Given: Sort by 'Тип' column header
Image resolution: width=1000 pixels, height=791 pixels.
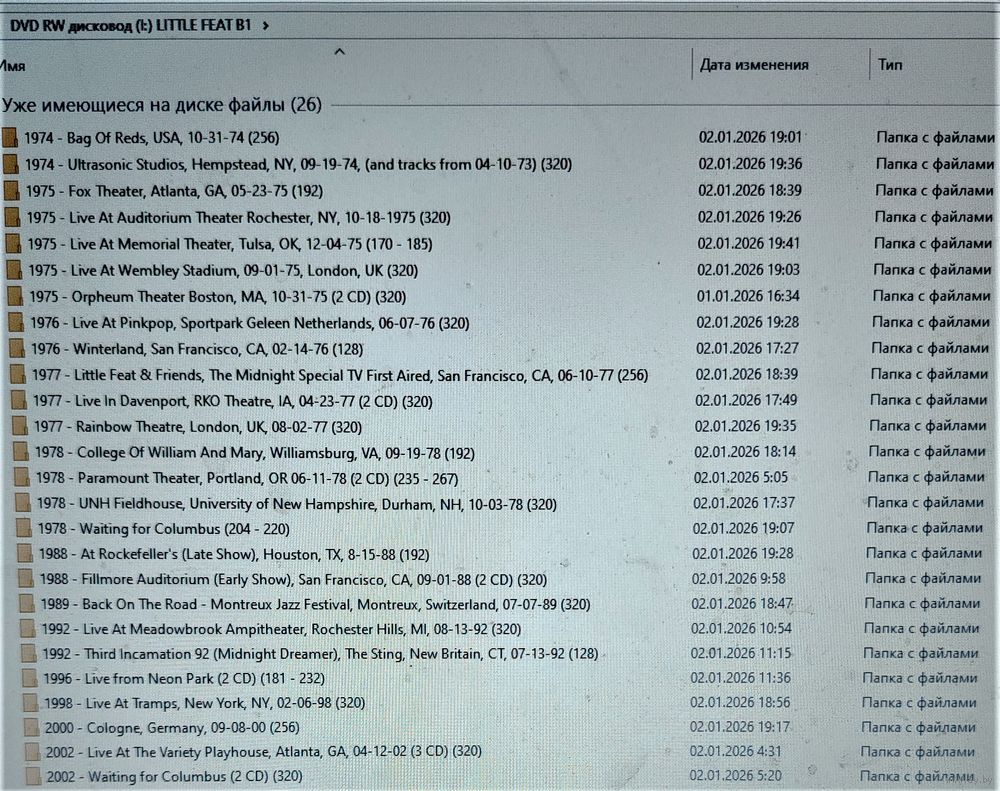Looking at the screenshot, I should (x=890, y=65).
